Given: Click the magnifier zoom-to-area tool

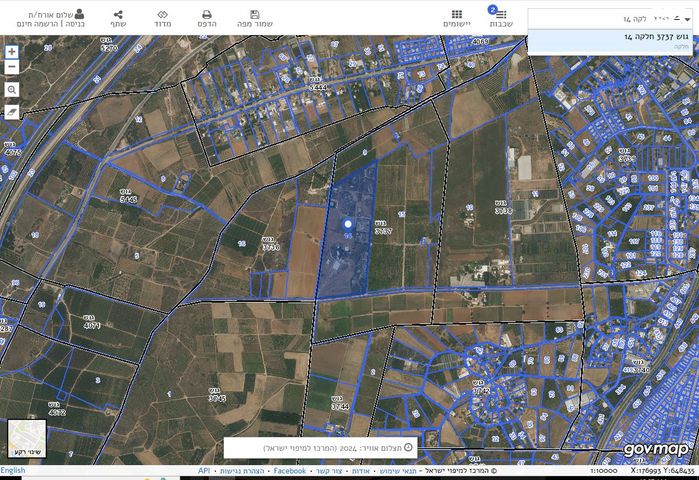Looking at the screenshot, I should 12,90.
